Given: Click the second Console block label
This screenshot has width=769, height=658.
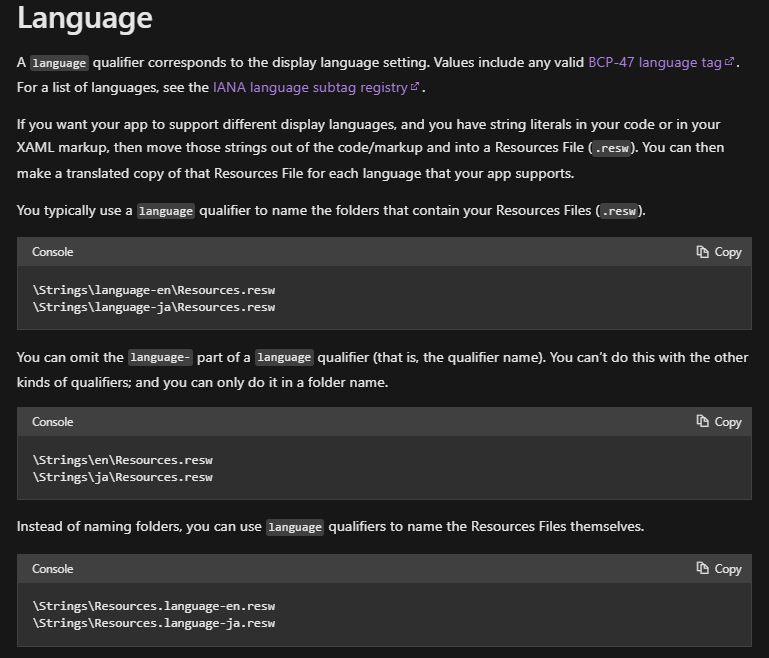Looking at the screenshot, I should 52,422.
